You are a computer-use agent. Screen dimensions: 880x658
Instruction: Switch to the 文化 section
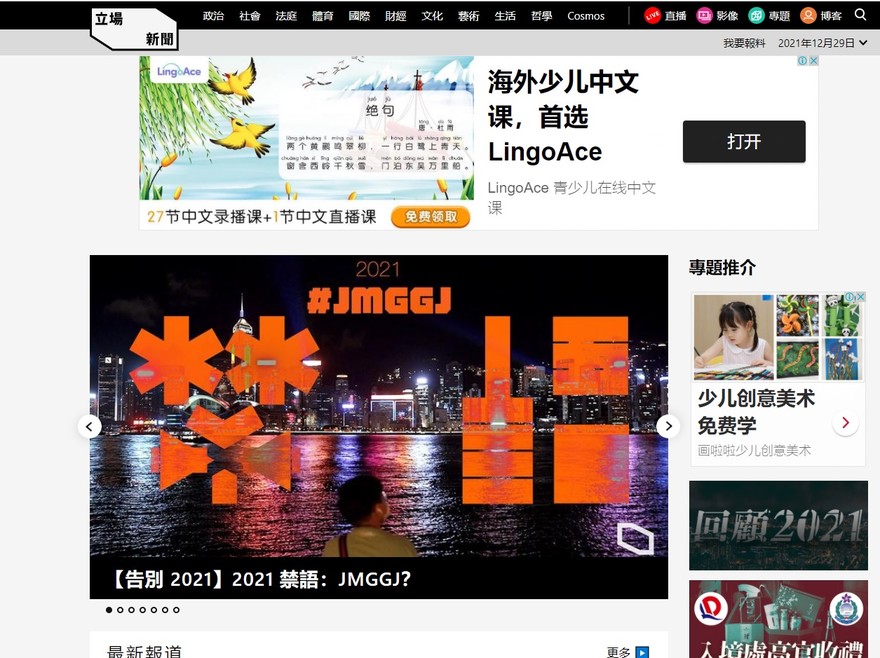pyautogui.click(x=431, y=16)
